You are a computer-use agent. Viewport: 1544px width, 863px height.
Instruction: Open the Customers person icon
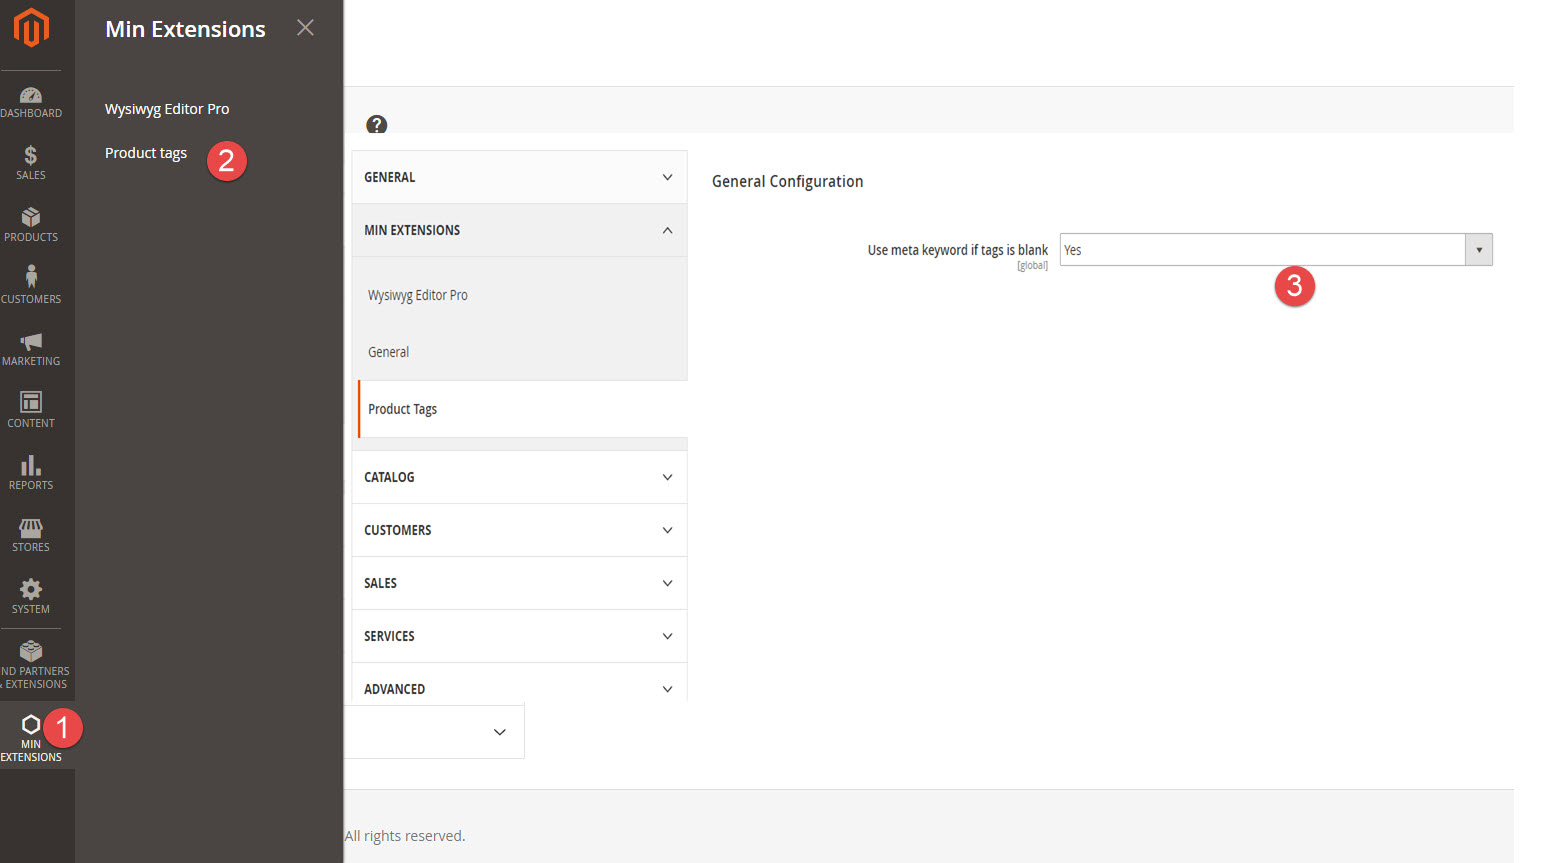31,277
